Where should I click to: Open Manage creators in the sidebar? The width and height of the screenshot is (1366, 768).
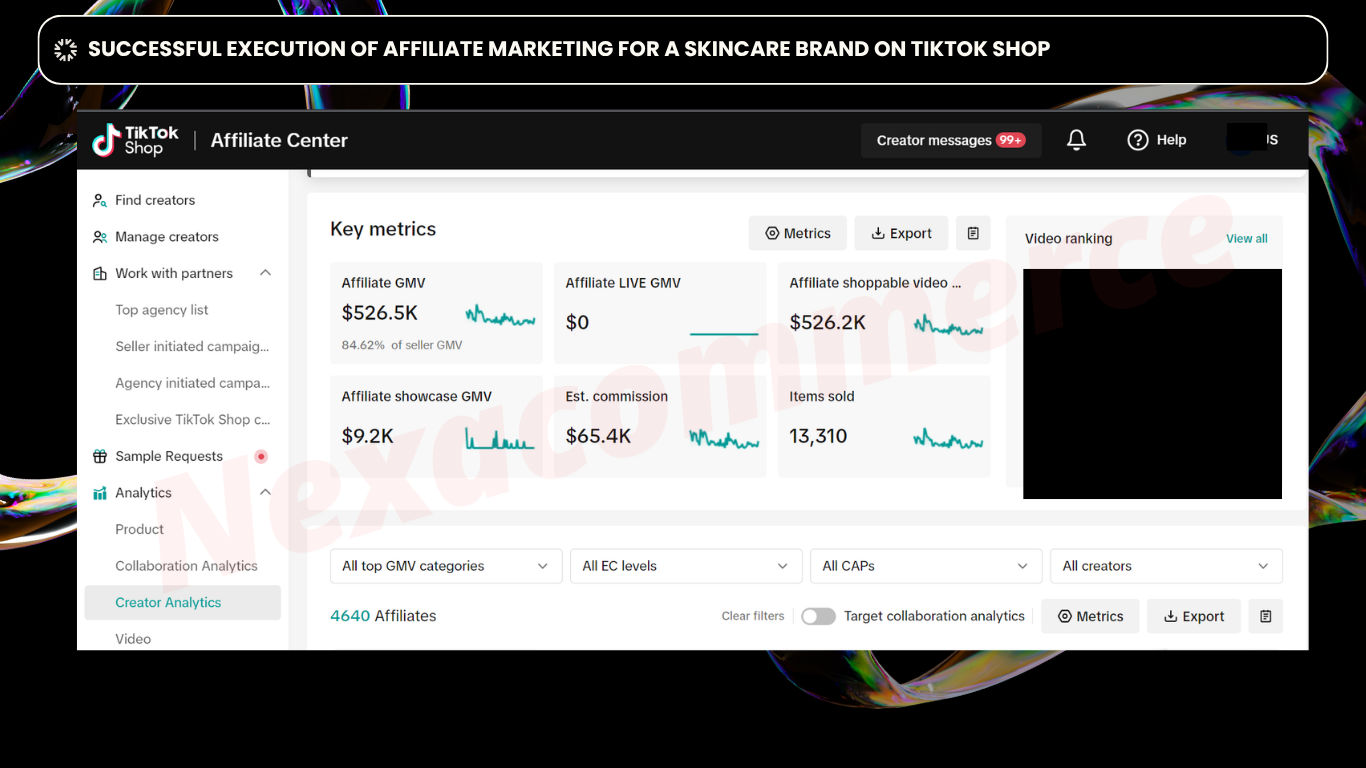pos(166,237)
